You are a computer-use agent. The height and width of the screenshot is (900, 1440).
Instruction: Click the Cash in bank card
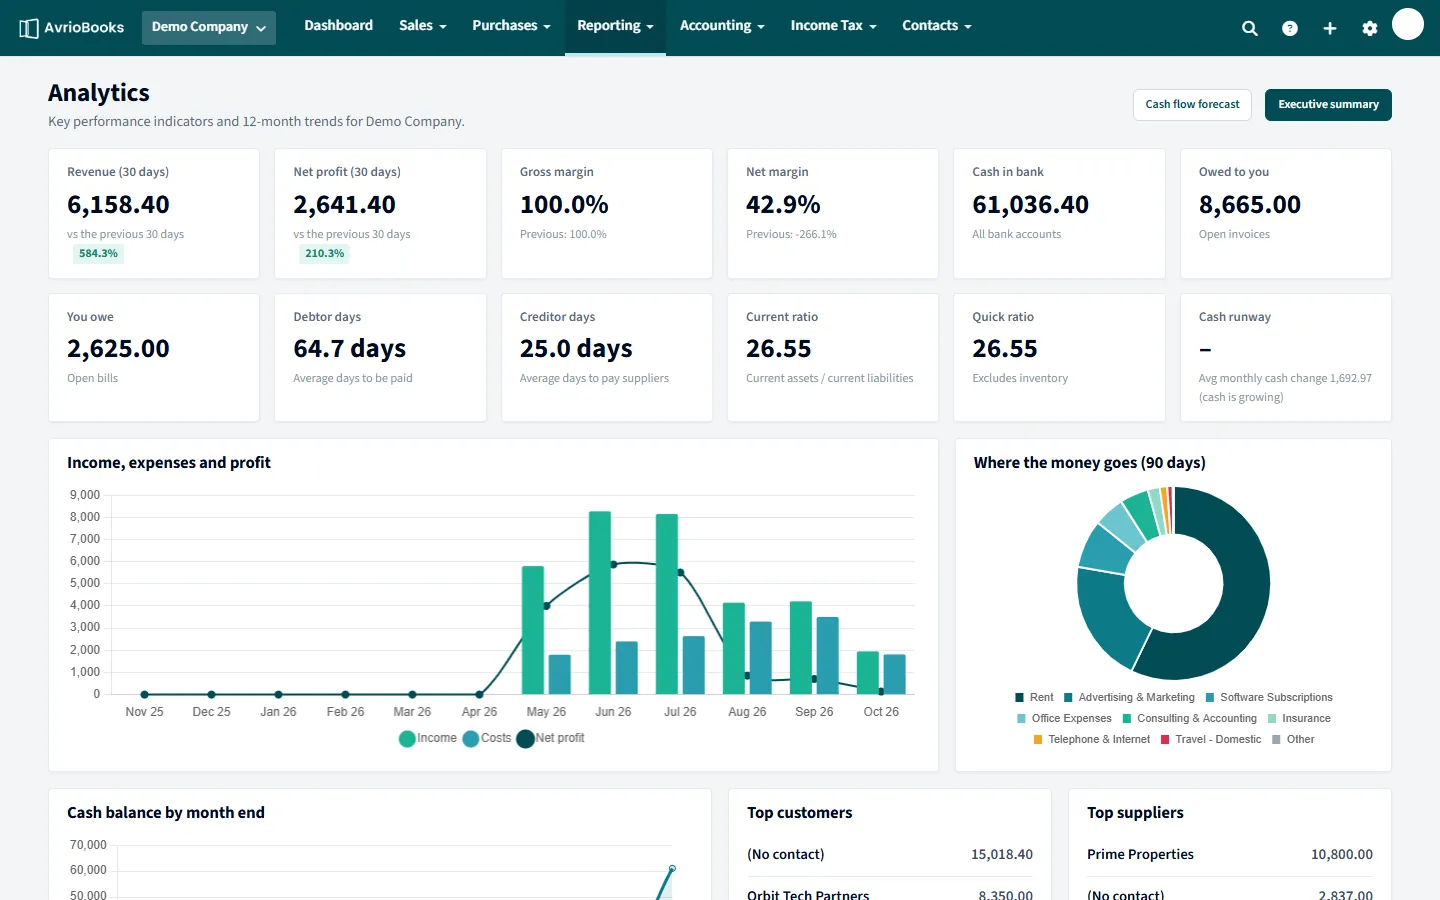1059,214
